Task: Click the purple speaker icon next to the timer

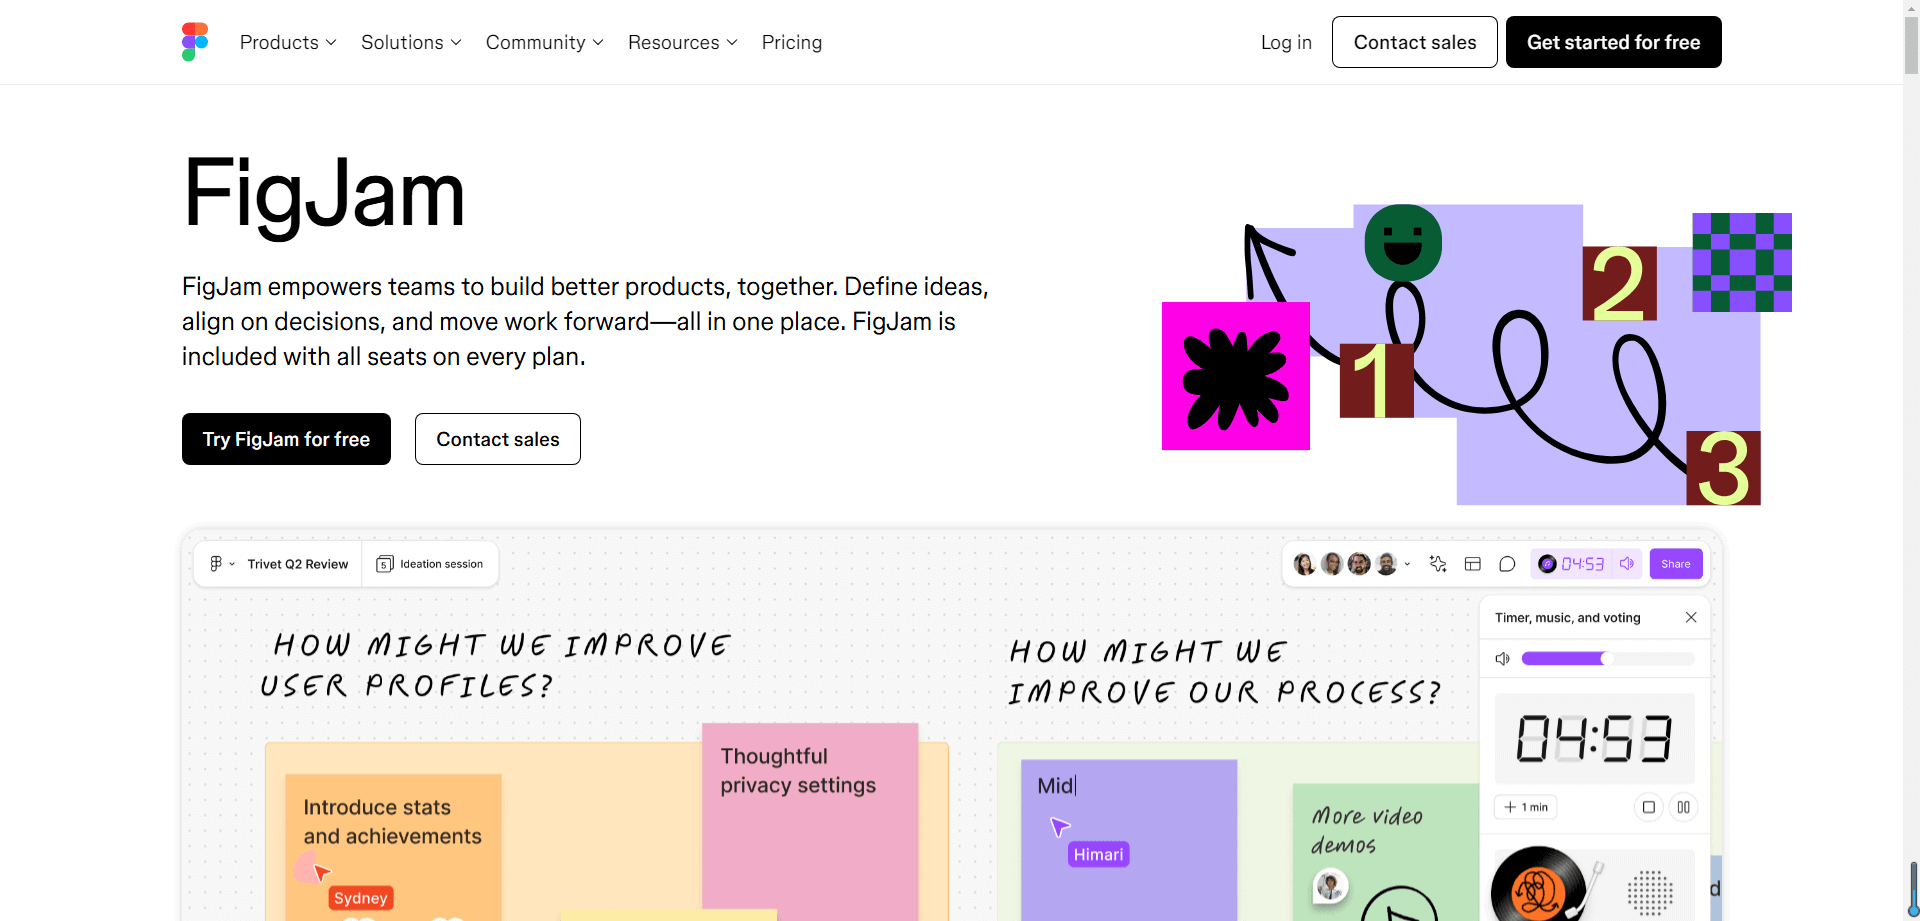Action: (x=1627, y=564)
